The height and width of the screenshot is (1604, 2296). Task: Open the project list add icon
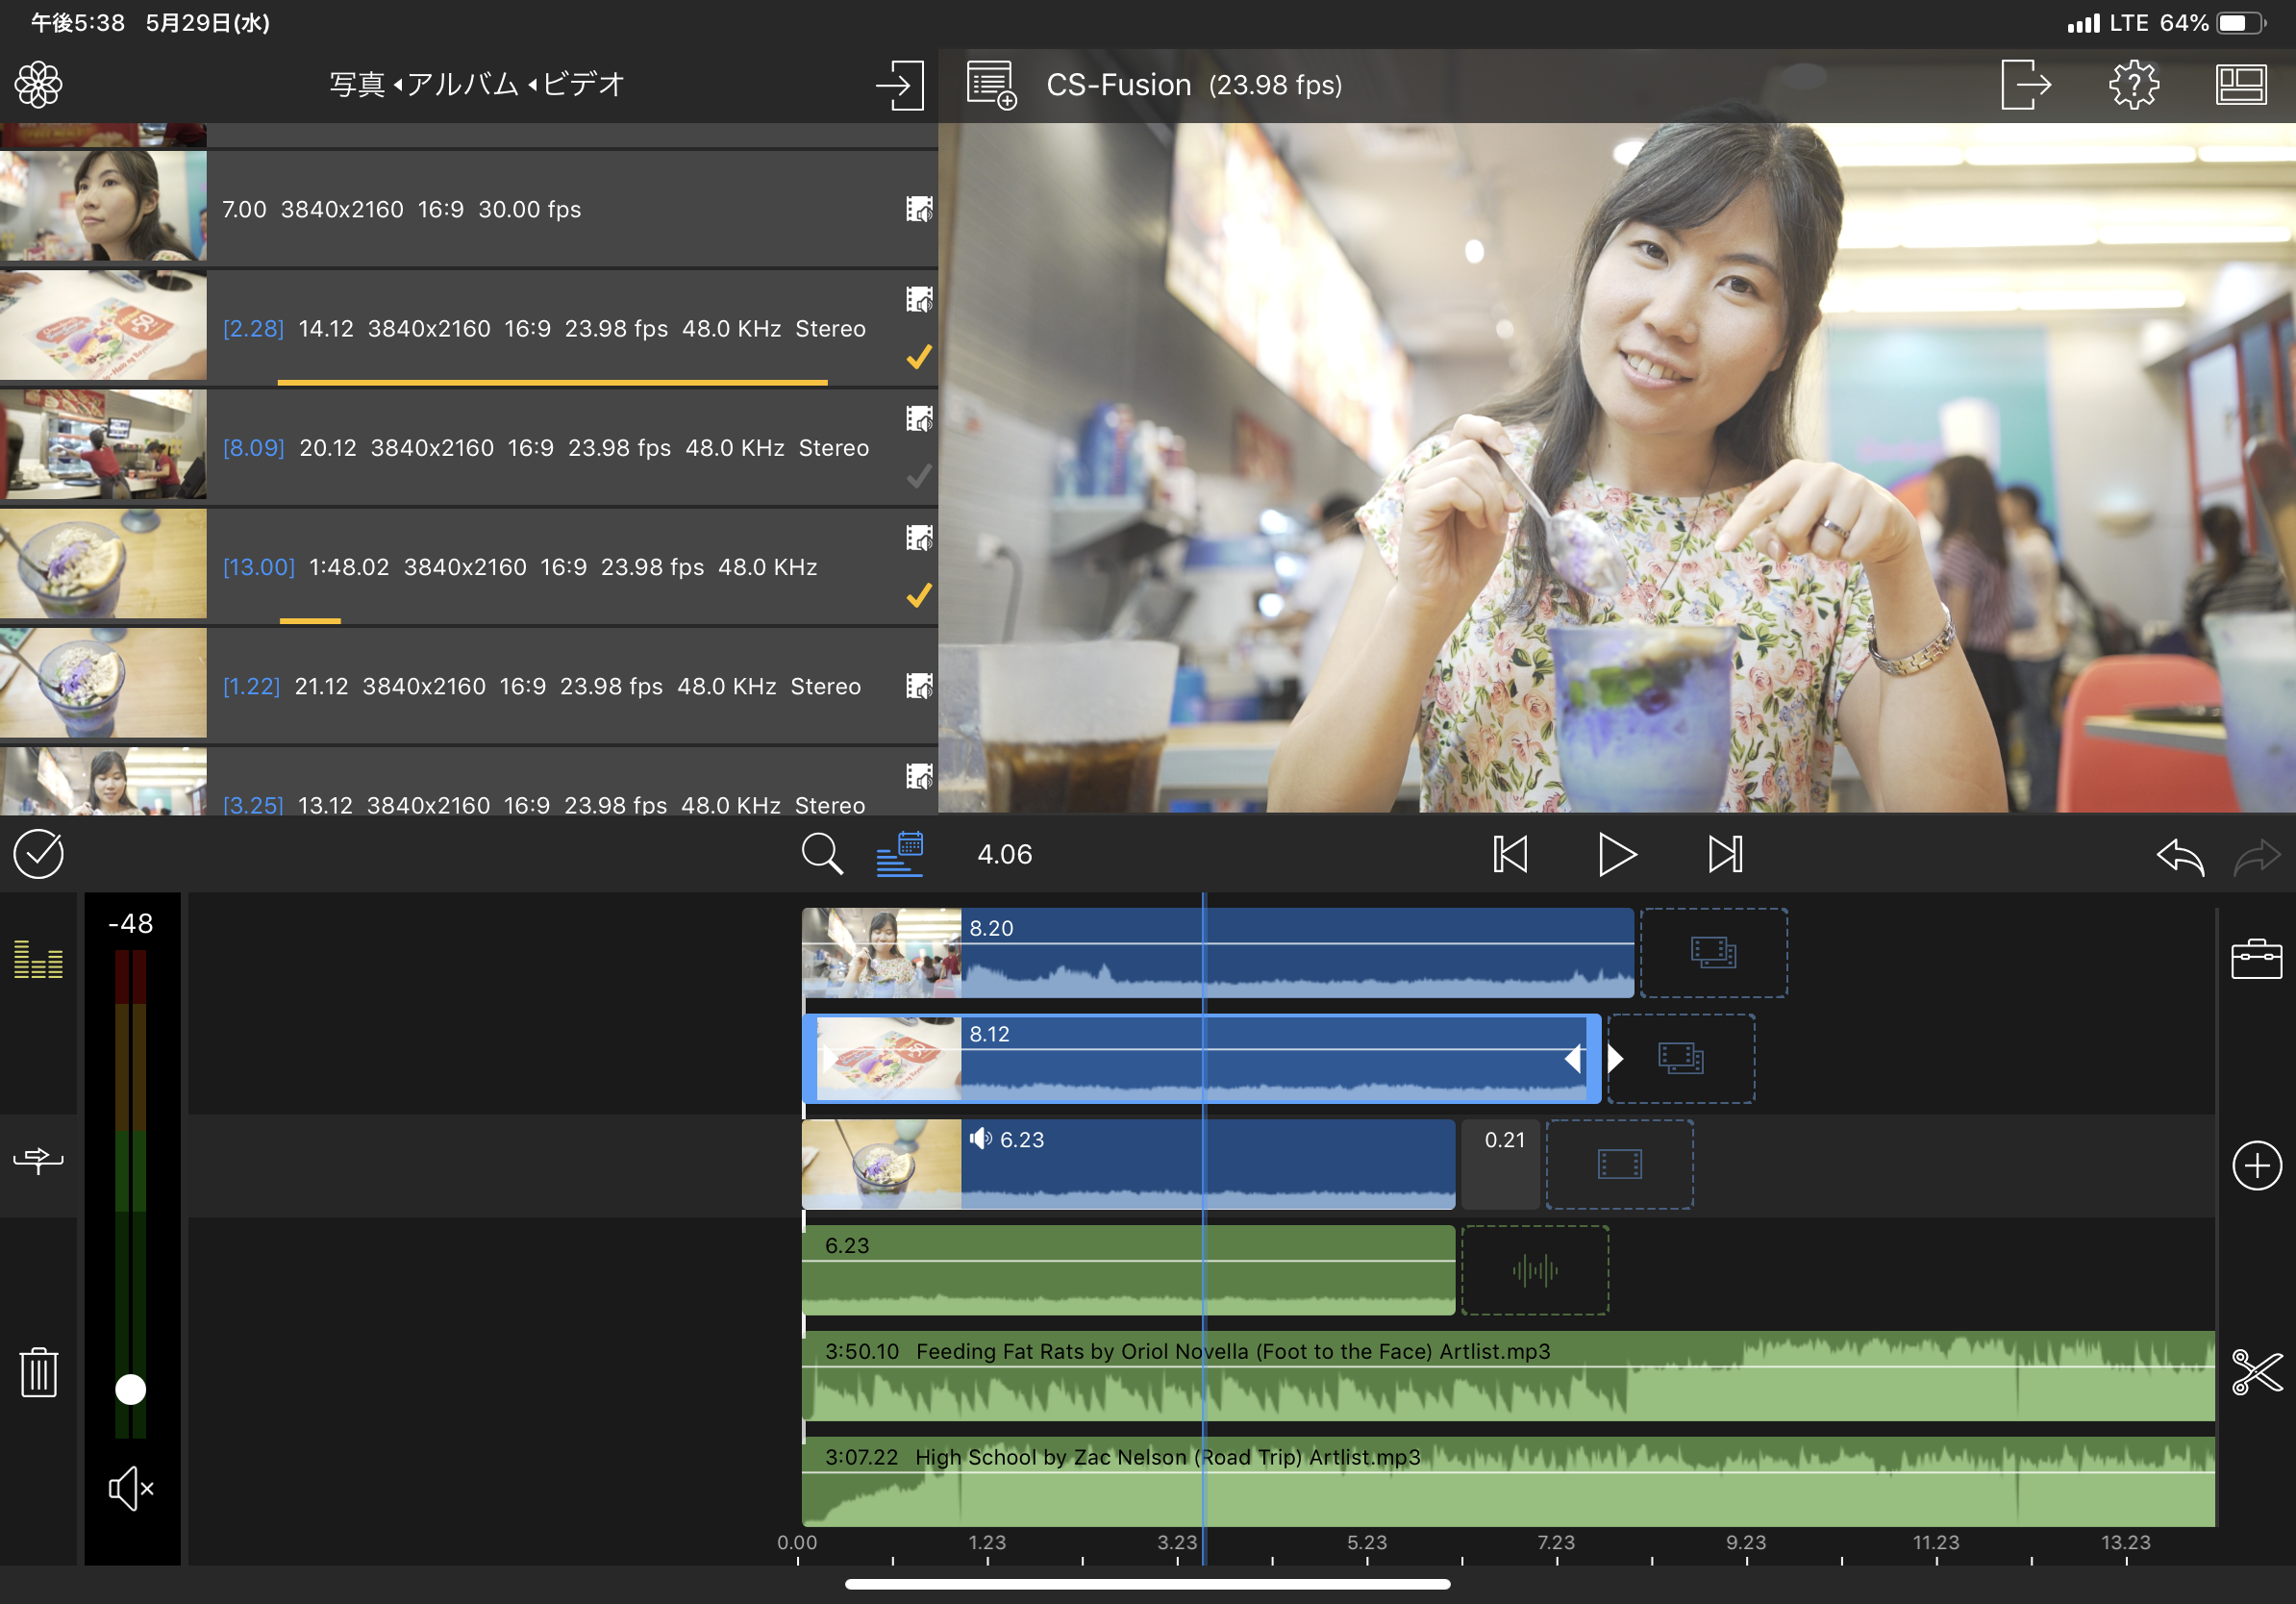click(991, 85)
